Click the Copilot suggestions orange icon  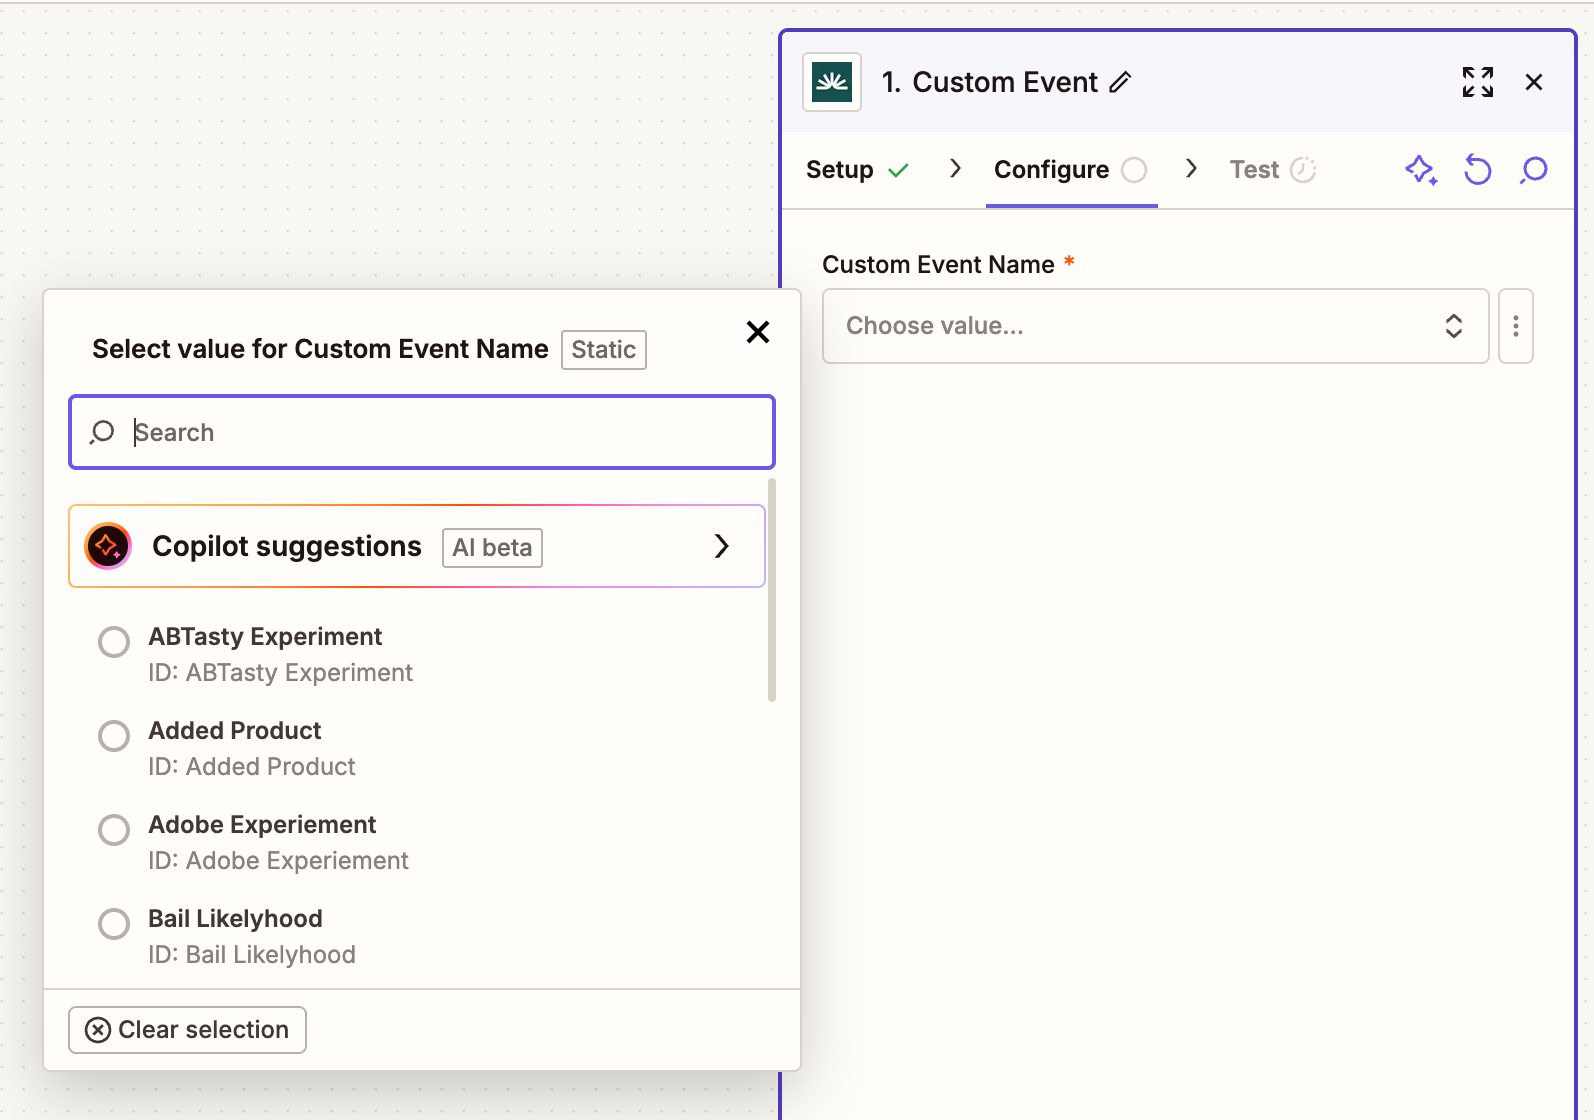pos(108,546)
